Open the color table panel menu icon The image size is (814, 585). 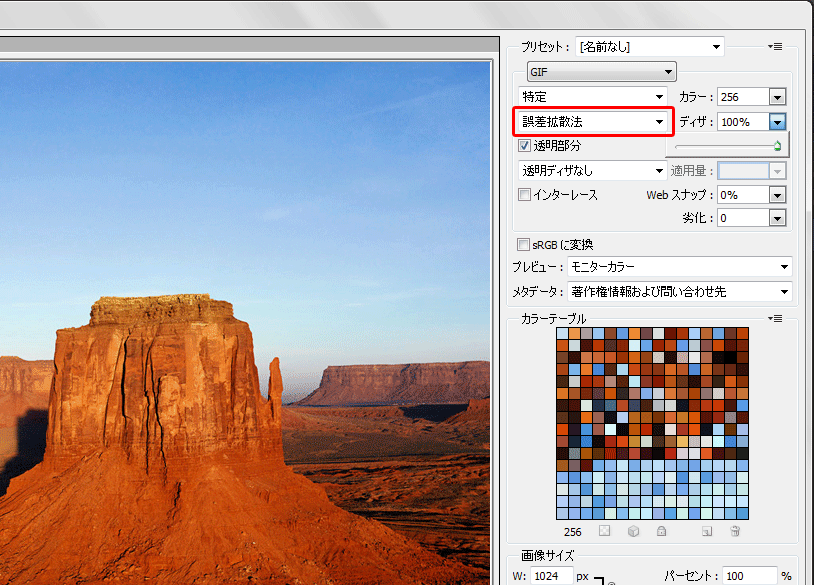[775, 318]
